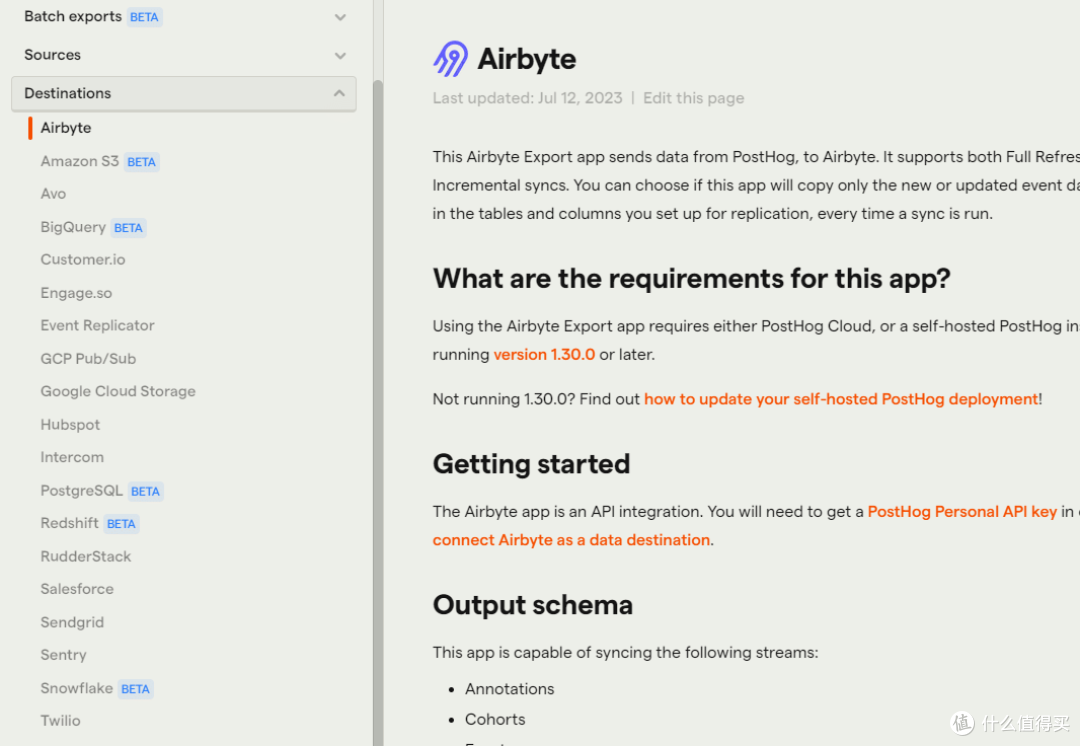Click the Amazon S3 BETA badge
Screen dimensions: 1080x746
coord(141,162)
